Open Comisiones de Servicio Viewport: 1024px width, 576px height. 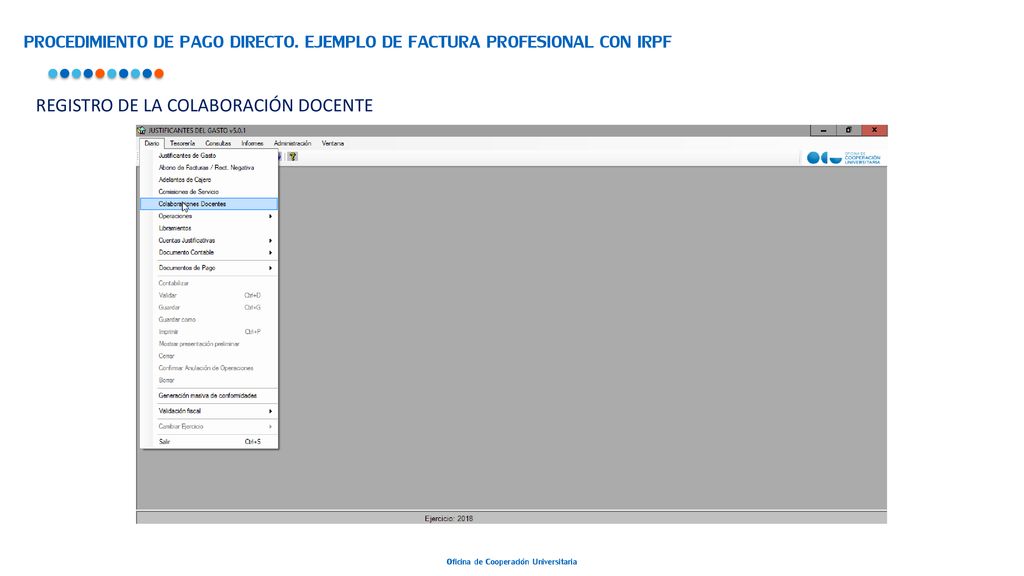pos(209,192)
